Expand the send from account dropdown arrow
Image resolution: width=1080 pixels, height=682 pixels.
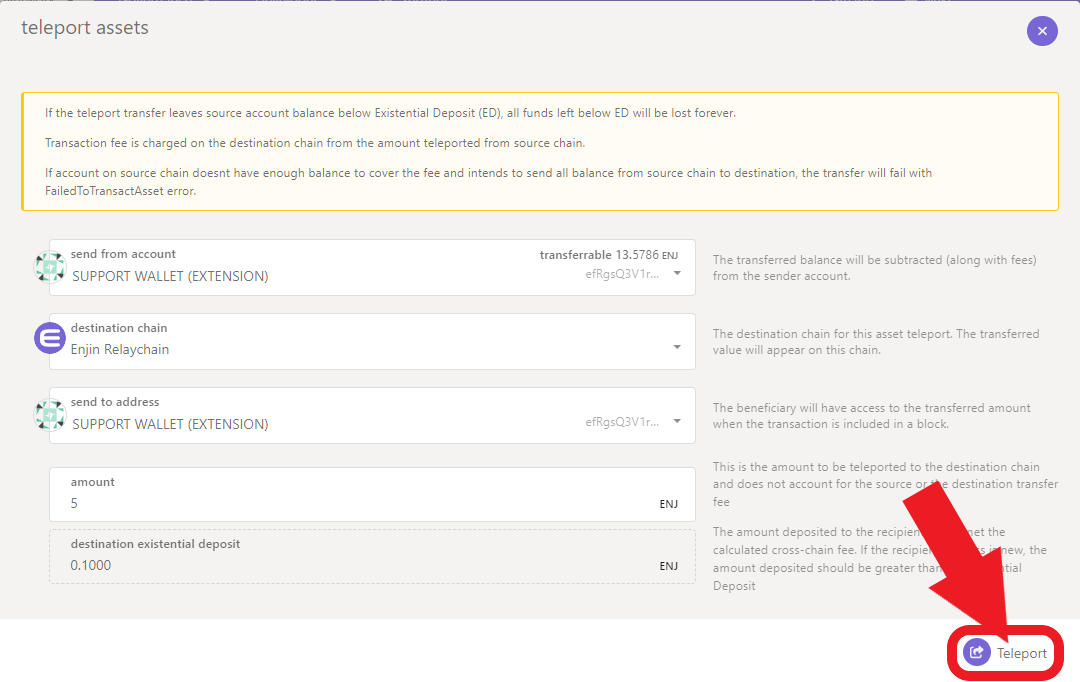click(677, 273)
